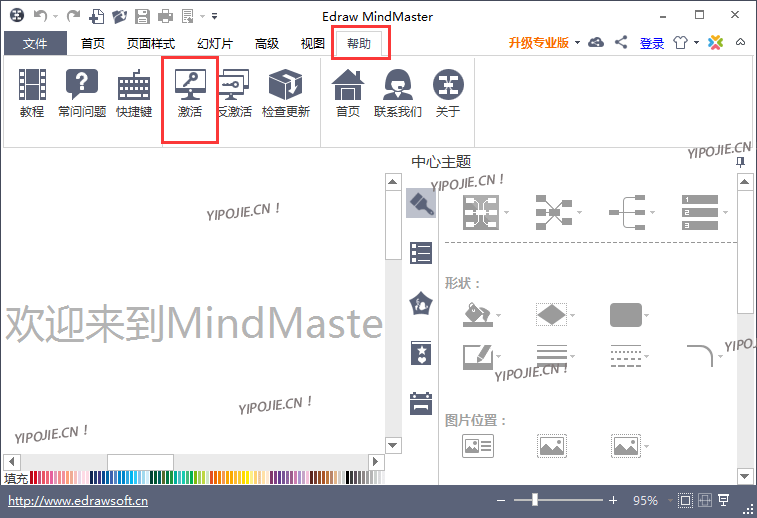Switch to the 幻灯片 tab
Image resolution: width=757 pixels, height=518 pixels.
(215, 43)
